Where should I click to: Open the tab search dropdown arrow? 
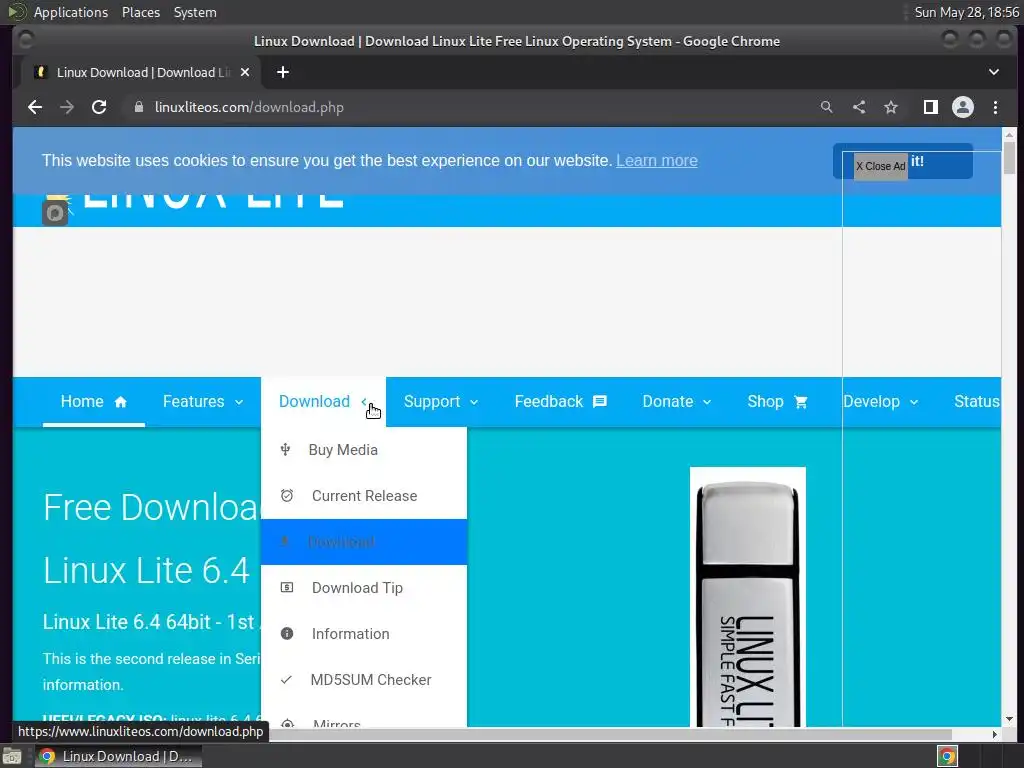pyautogui.click(x=994, y=72)
